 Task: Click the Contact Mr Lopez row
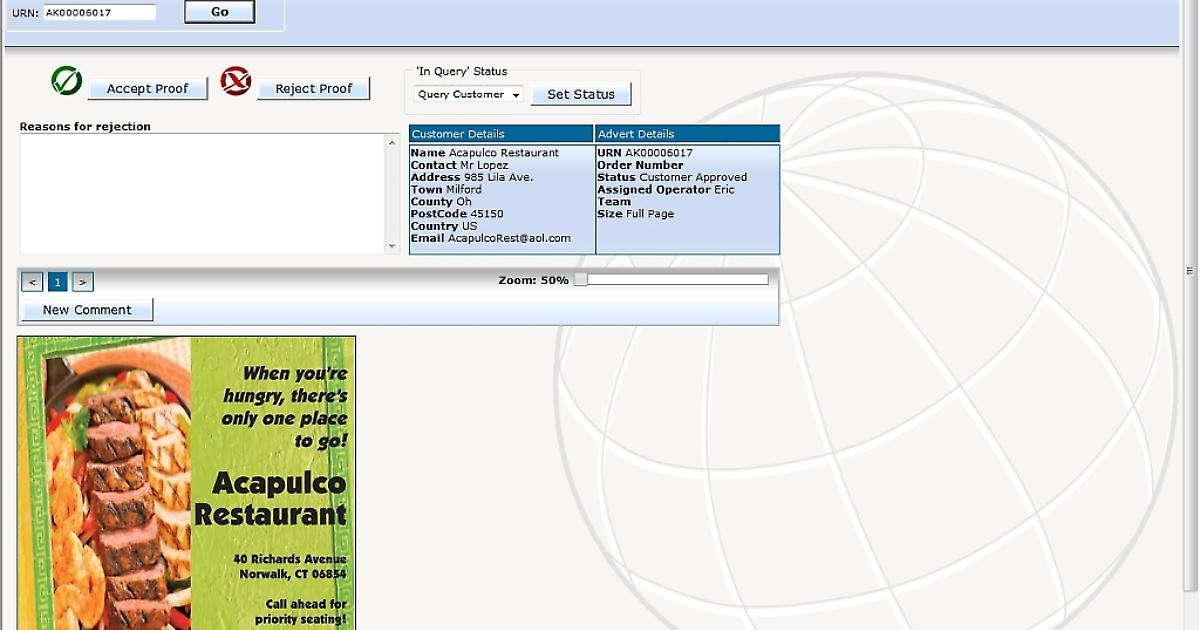click(459, 165)
